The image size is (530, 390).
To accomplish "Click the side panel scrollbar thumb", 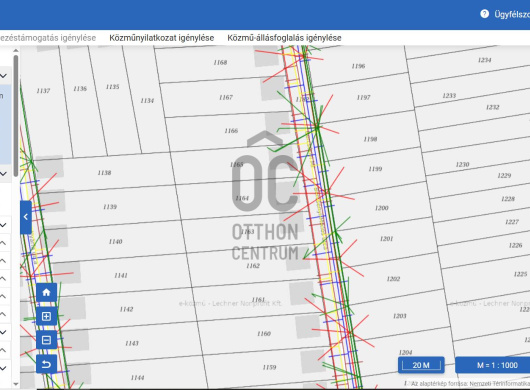I will pyautogui.click(x=16, y=116).
